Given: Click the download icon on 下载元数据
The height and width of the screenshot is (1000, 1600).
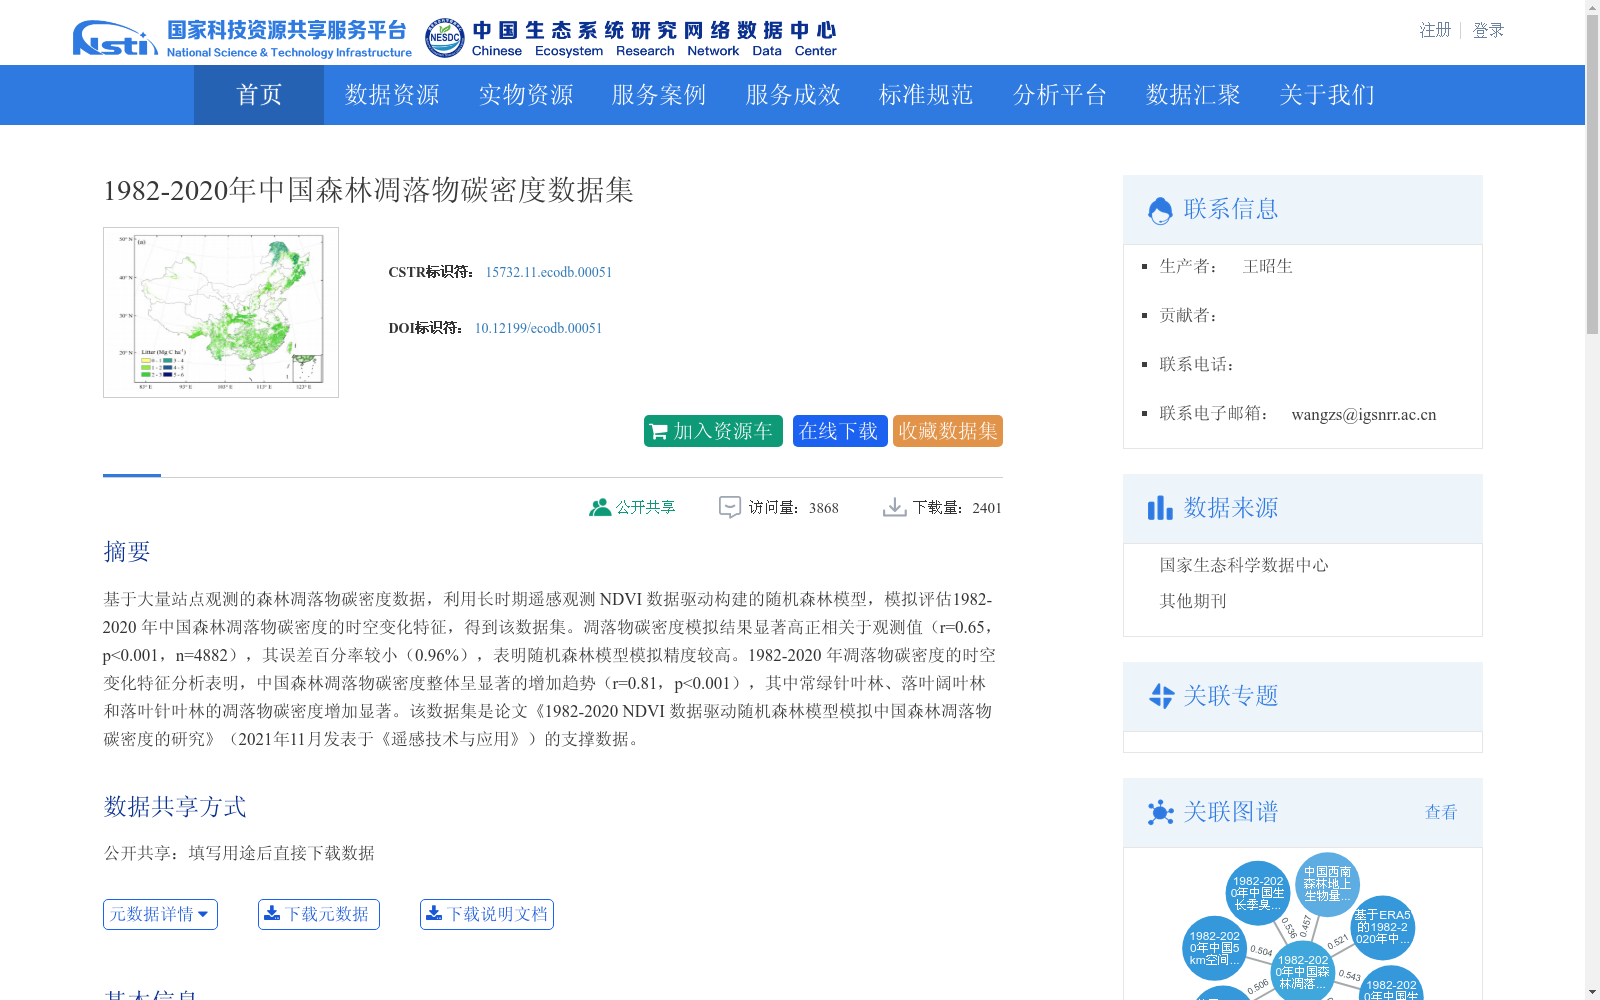Looking at the screenshot, I should [x=272, y=913].
